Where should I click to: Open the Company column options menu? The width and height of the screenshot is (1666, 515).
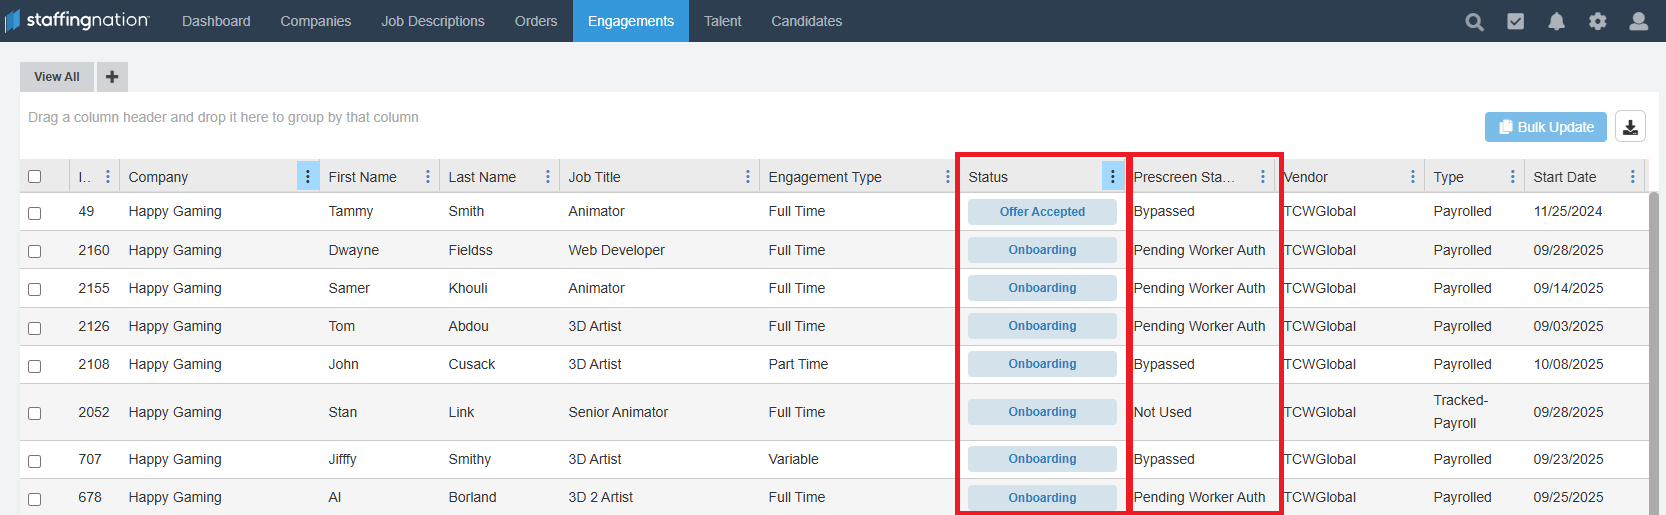(308, 177)
